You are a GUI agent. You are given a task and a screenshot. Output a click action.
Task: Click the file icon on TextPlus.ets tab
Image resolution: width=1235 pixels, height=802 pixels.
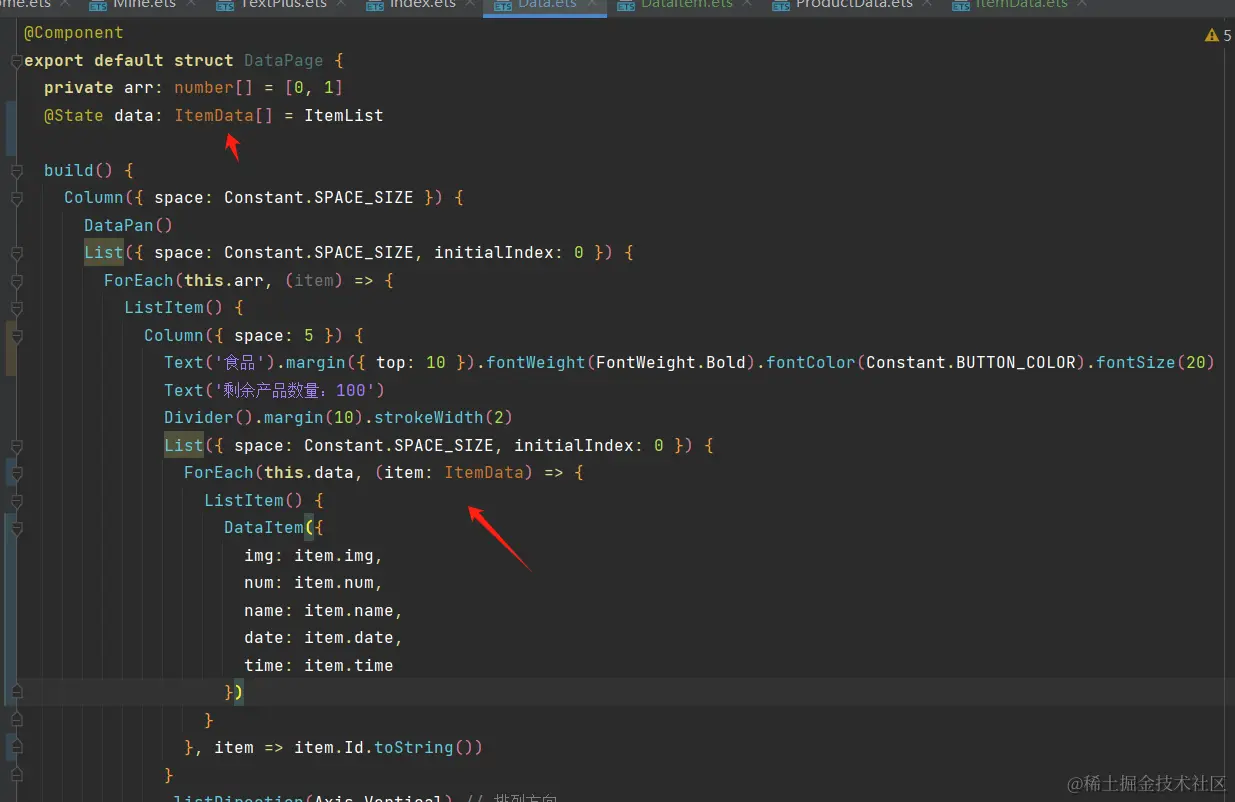(225, 5)
